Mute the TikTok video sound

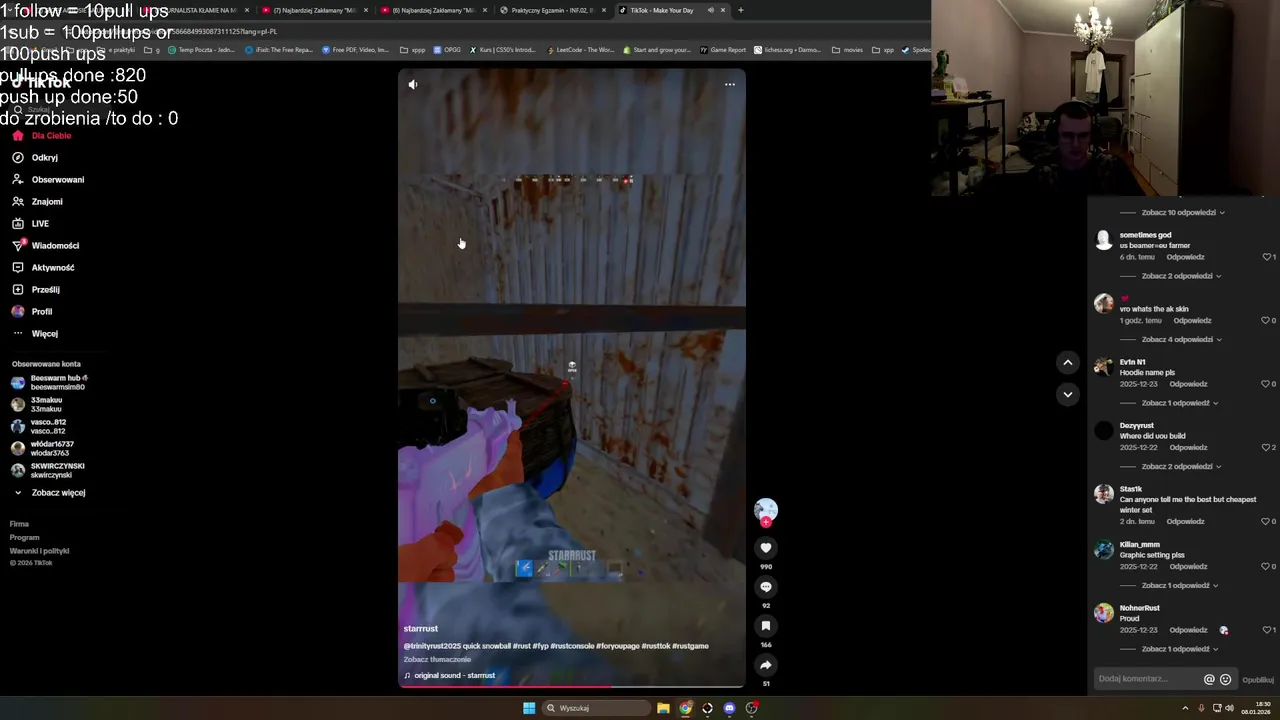[x=413, y=85]
